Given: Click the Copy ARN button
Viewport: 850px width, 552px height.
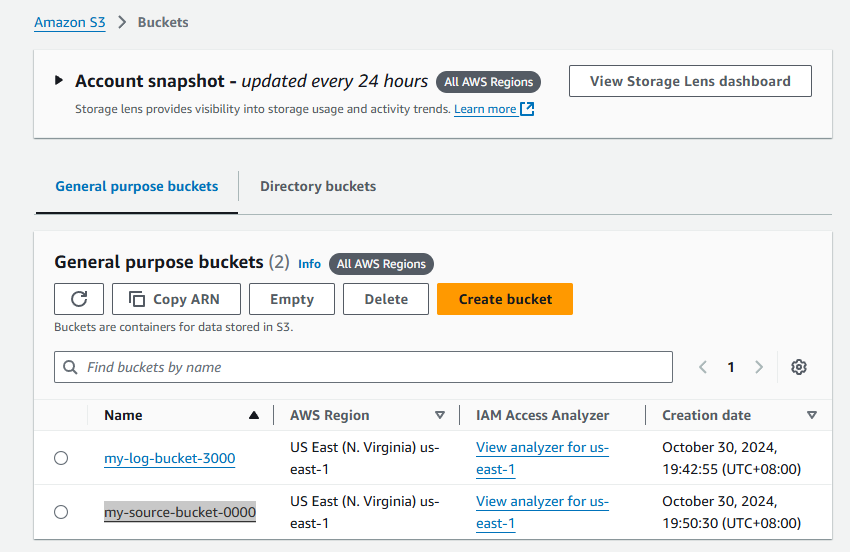Looking at the screenshot, I should pos(175,299).
